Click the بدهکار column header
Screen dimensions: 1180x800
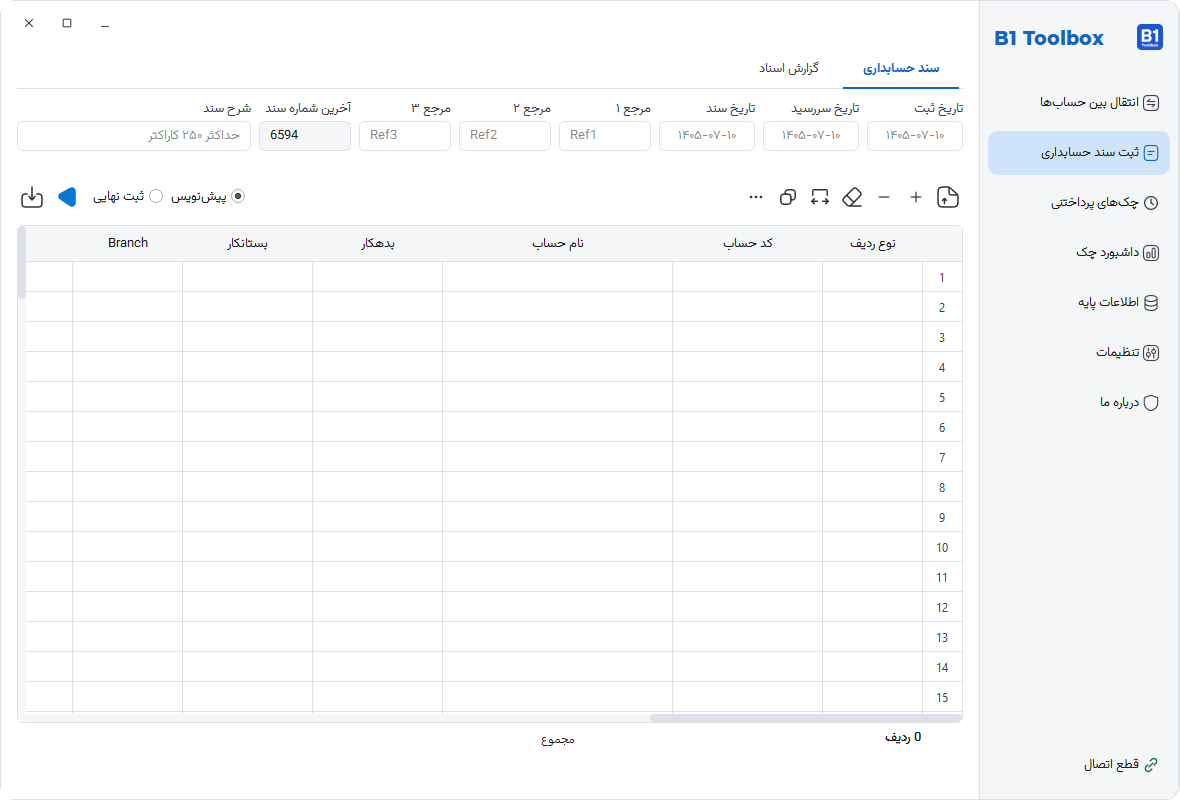[x=378, y=244]
